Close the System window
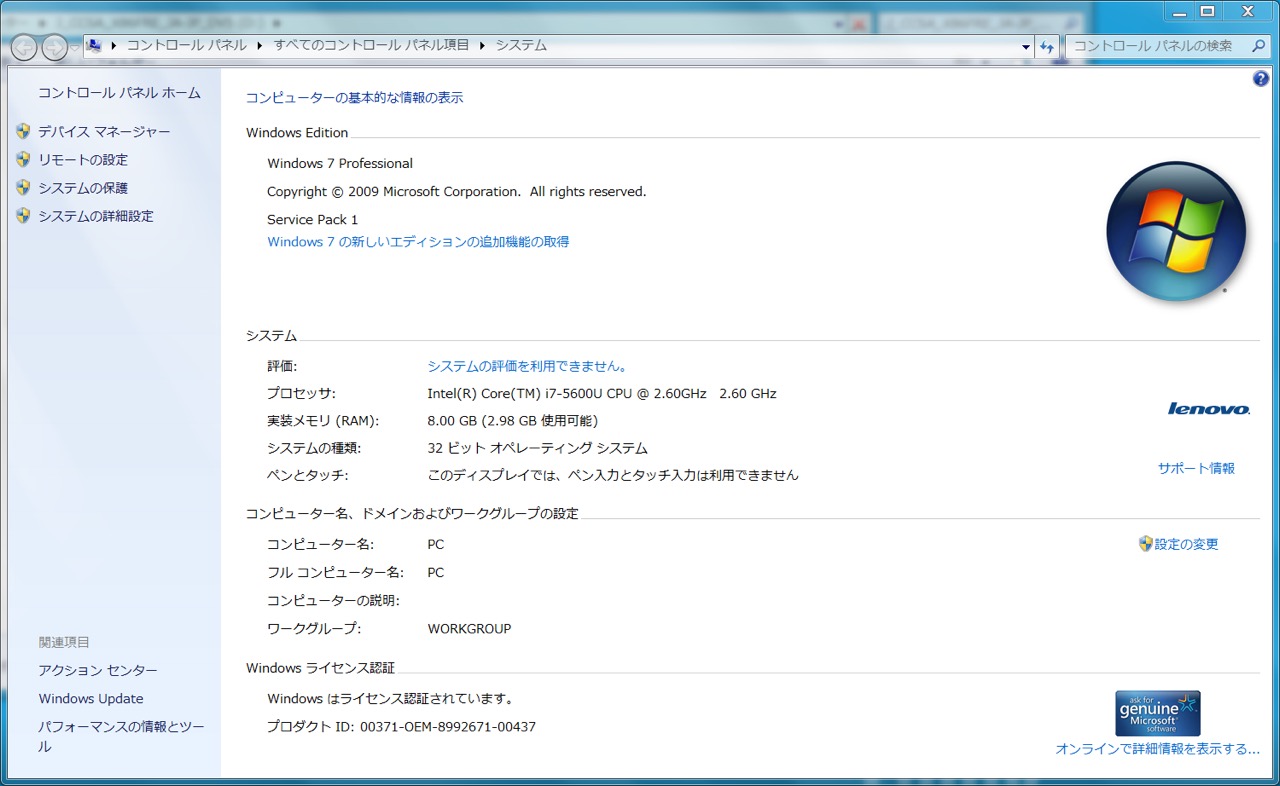The height and width of the screenshot is (786, 1280). (x=1247, y=10)
